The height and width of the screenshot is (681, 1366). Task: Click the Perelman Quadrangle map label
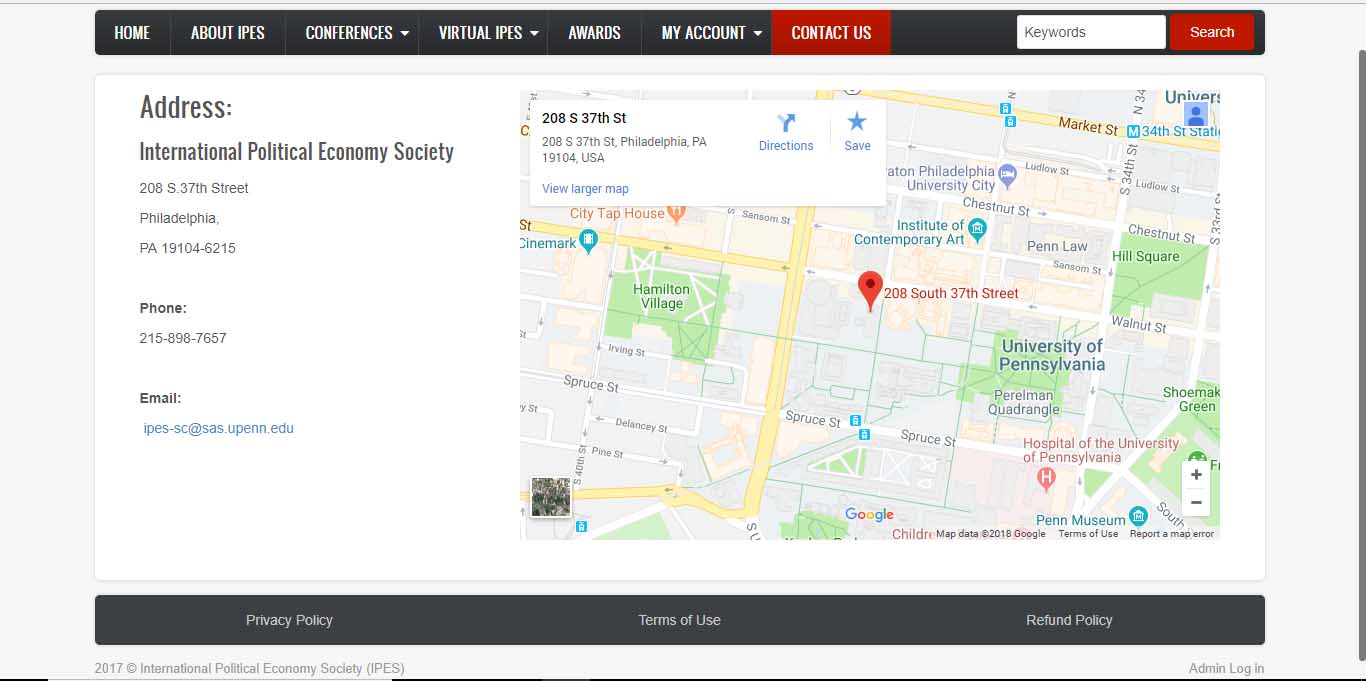point(1024,402)
